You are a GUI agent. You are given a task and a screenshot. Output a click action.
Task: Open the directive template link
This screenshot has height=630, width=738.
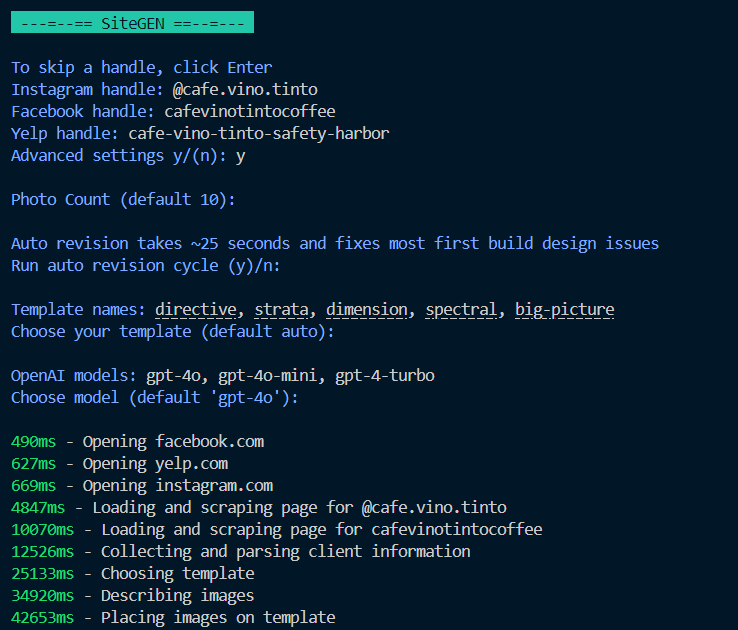tap(196, 310)
